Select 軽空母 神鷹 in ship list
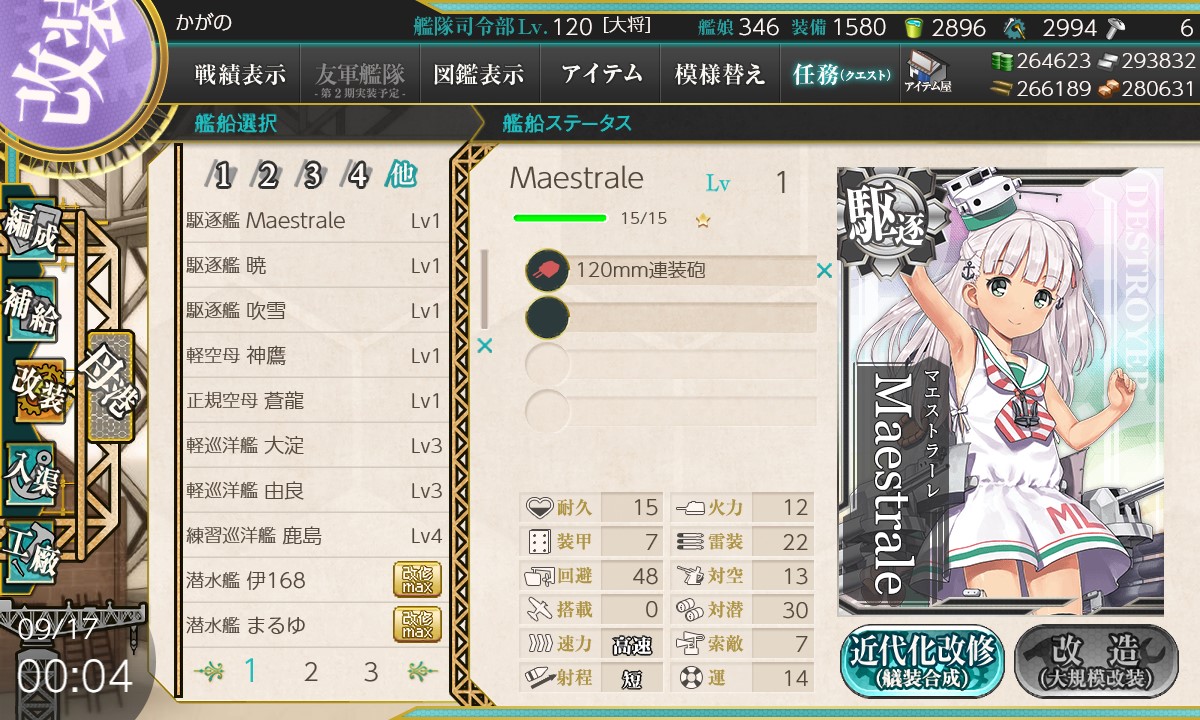 click(313, 356)
